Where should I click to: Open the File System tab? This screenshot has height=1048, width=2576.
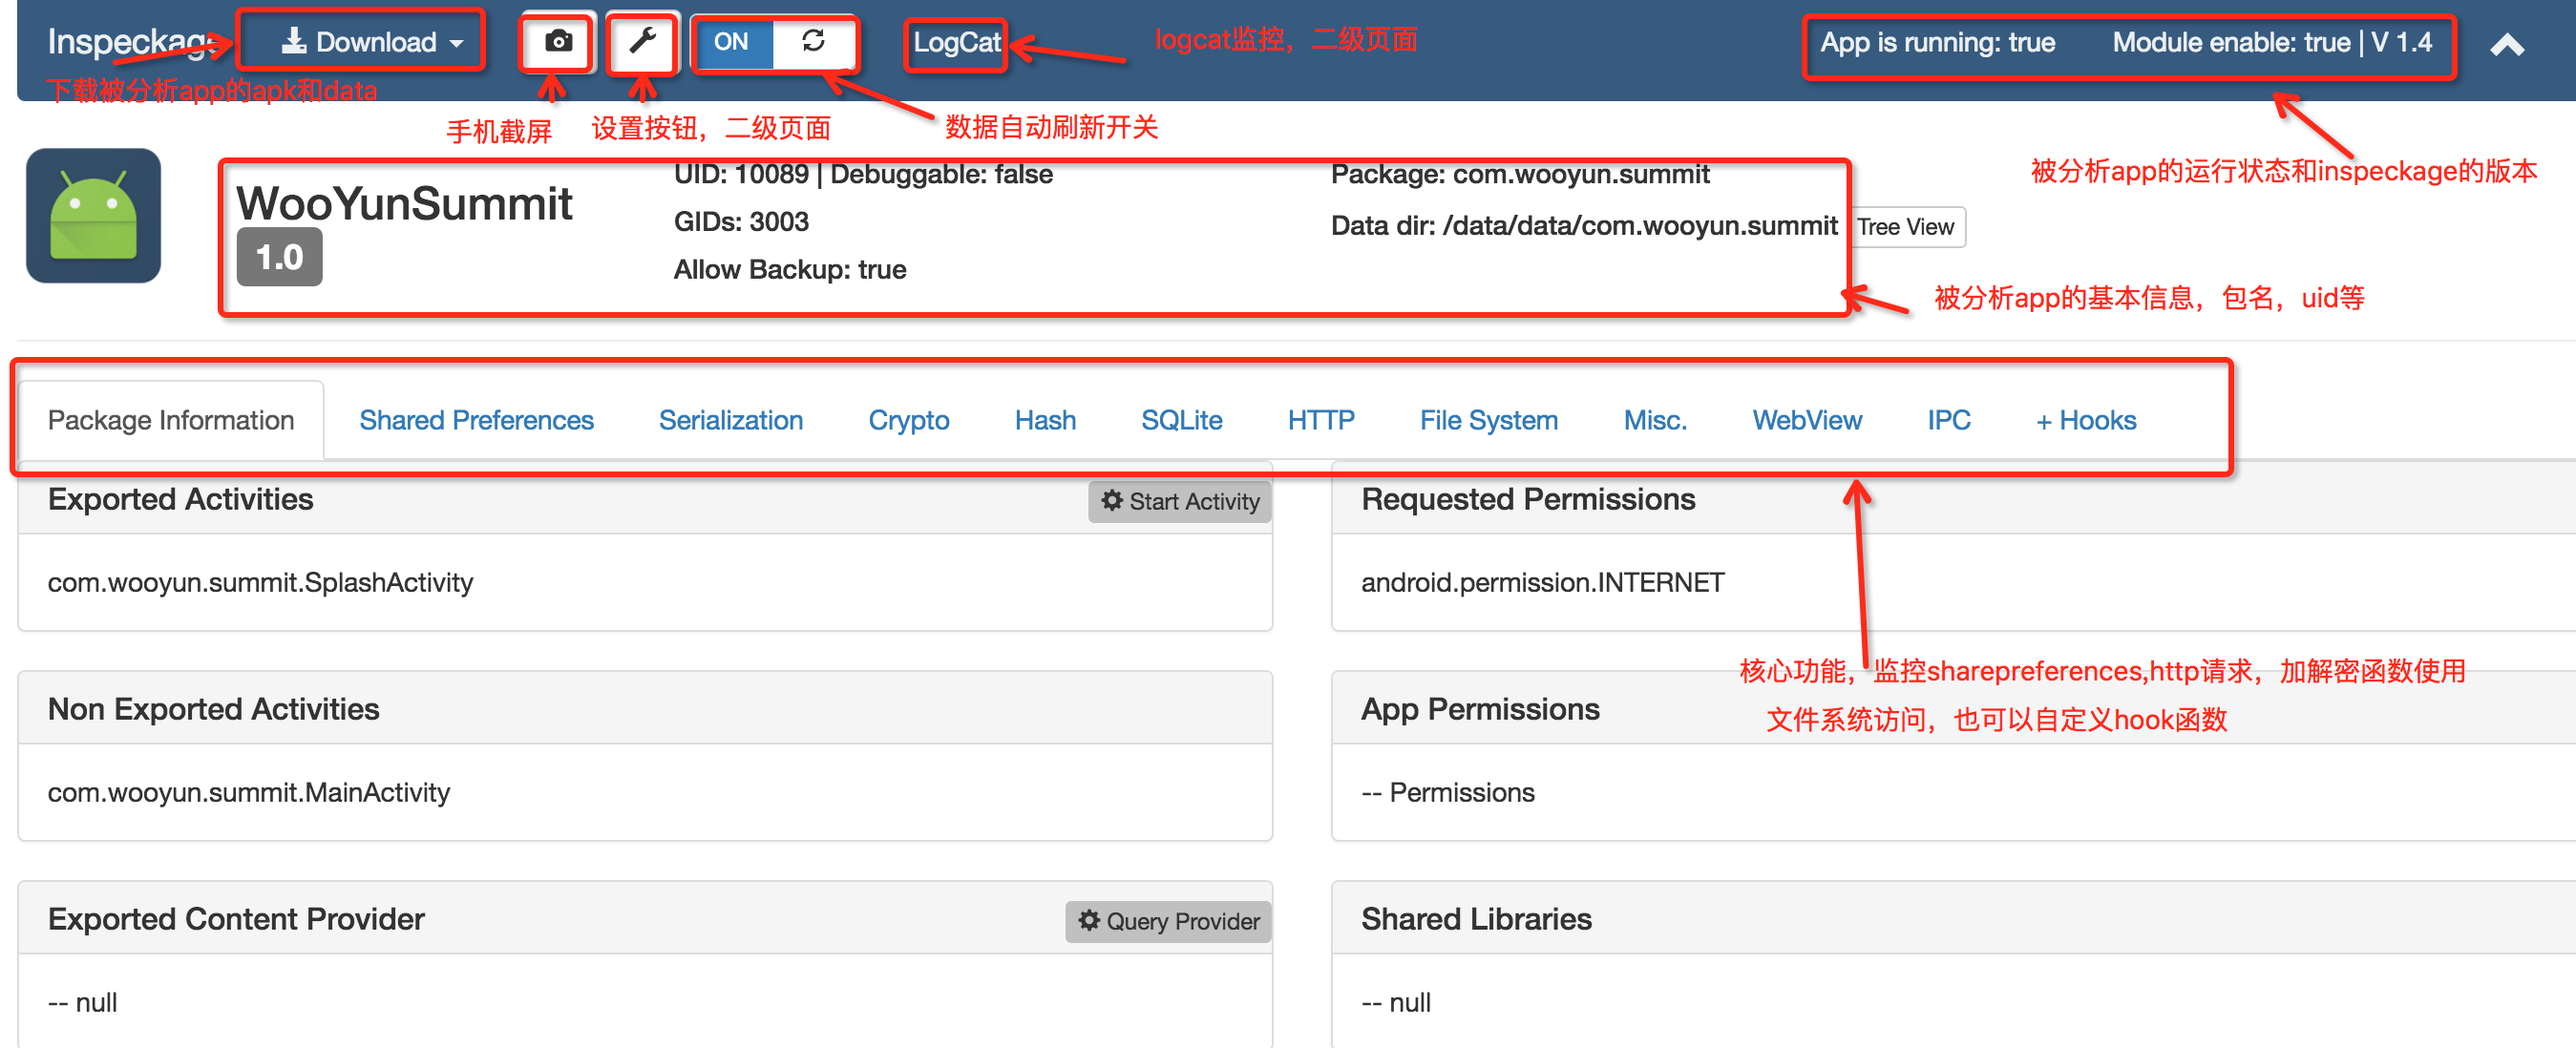(x=1488, y=420)
